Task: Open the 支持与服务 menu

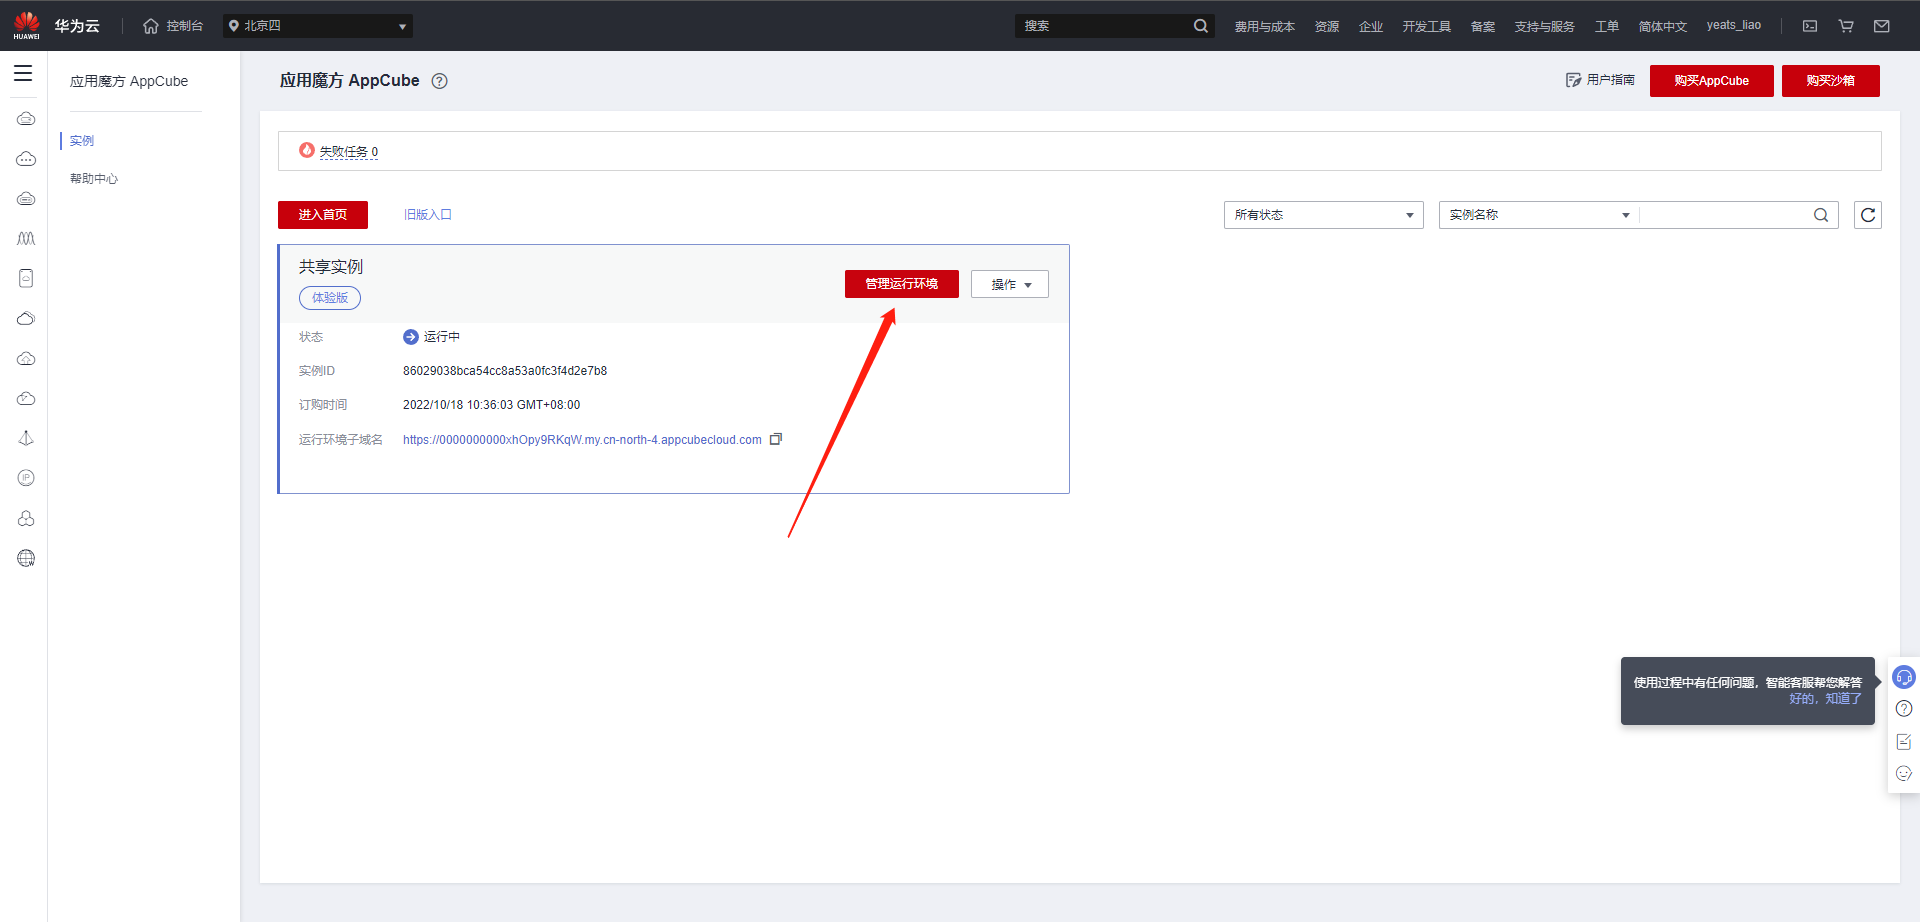Action: coord(1544,26)
